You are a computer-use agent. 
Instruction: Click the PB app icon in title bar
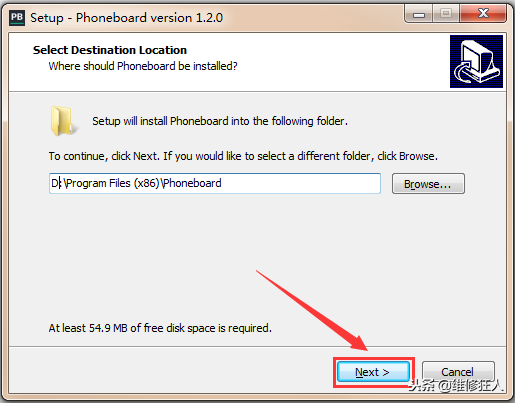tap(17, 17)
